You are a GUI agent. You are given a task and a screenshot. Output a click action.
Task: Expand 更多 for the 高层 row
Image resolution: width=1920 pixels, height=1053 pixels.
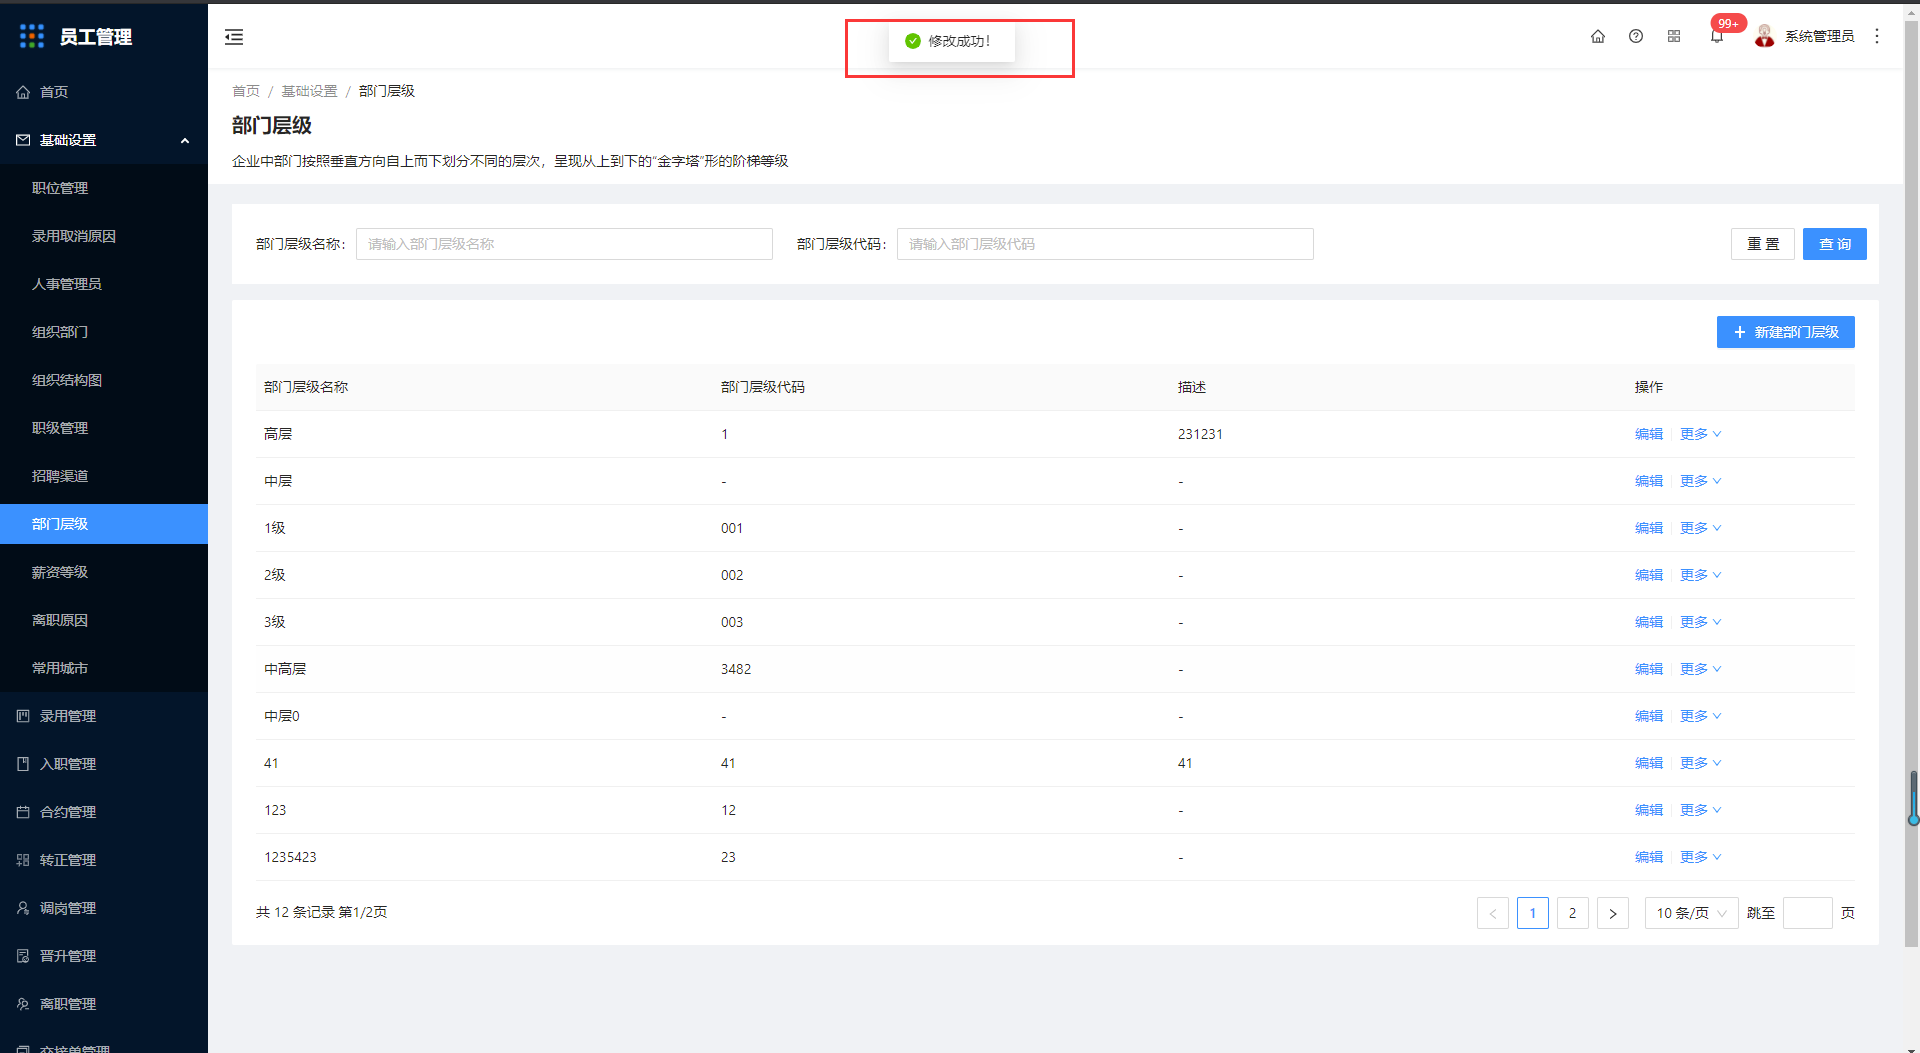point(1700,434)
